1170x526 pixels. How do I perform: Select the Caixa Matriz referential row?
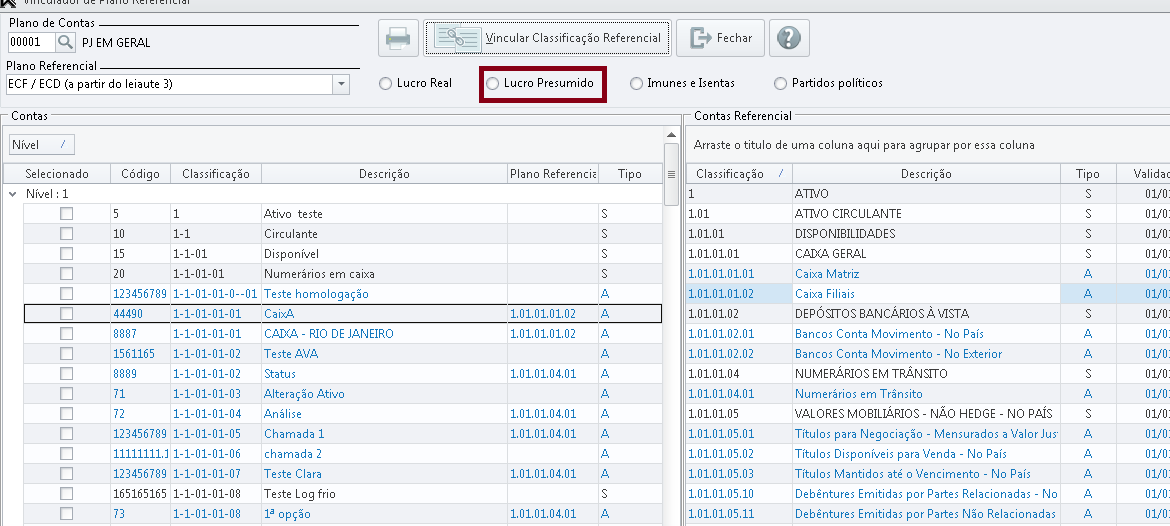click(x=927, y=274)
